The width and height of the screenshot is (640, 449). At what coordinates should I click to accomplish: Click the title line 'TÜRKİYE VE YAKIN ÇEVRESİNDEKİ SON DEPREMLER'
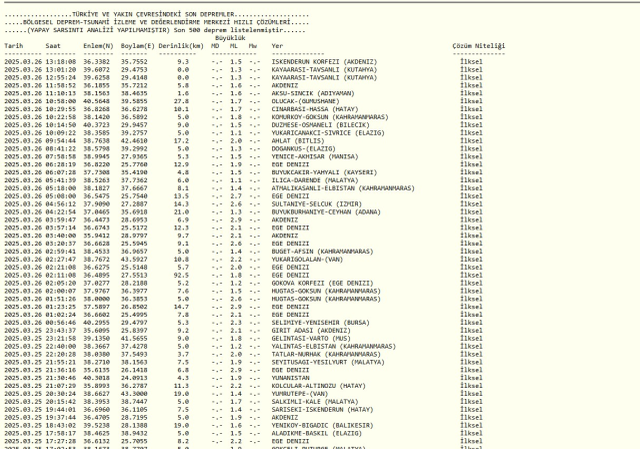pos(153,14)
